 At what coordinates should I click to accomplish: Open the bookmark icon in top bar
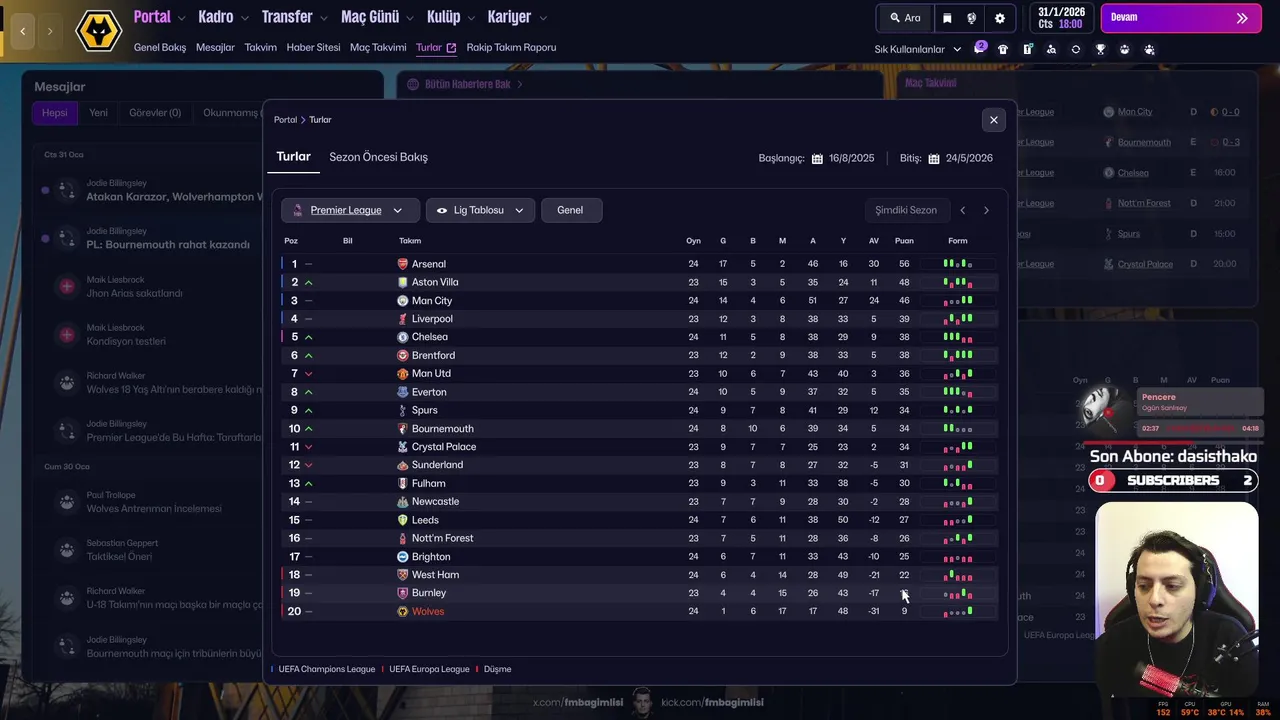point(947,18)
